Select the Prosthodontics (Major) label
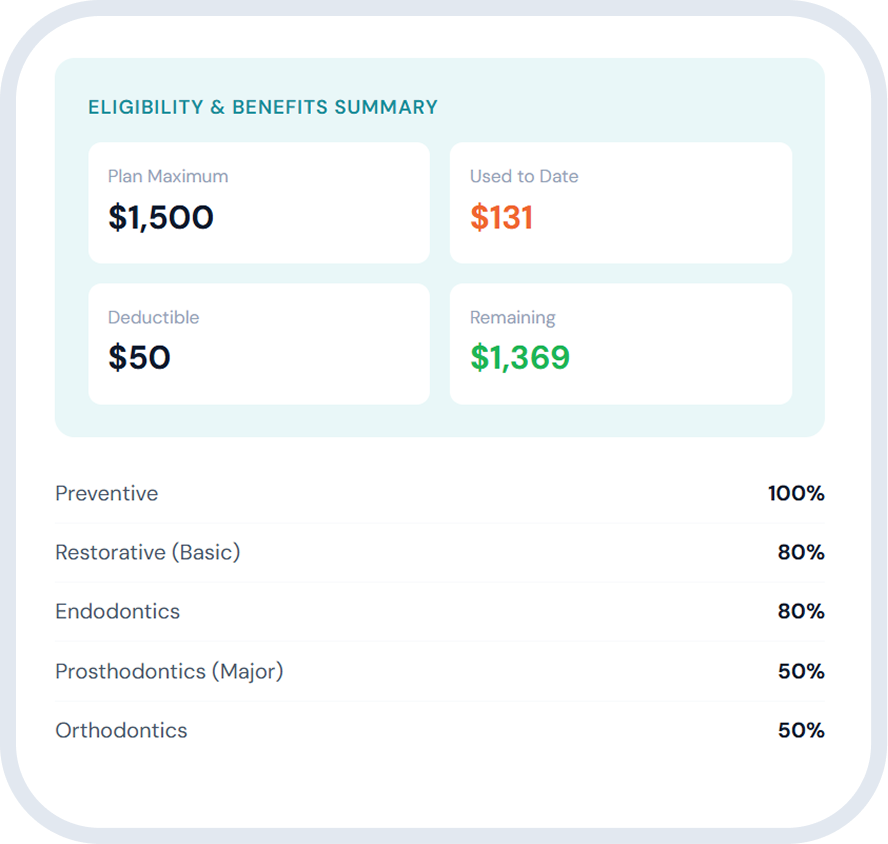 point(169,671)
